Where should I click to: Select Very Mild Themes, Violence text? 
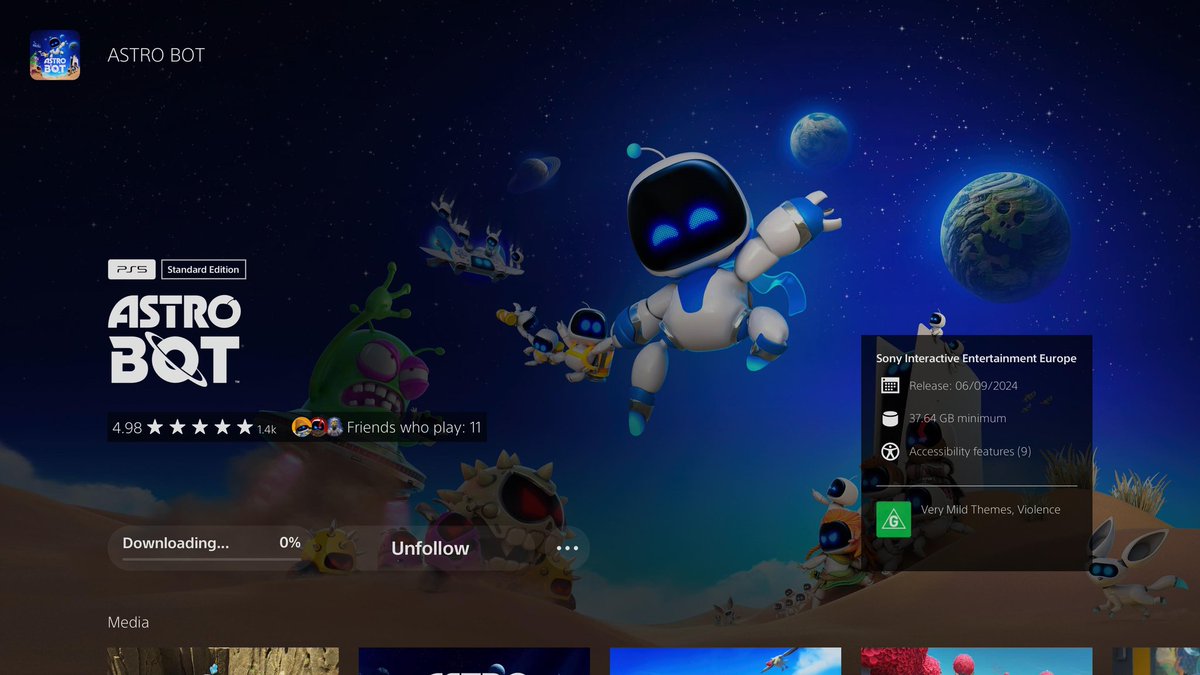point(991,510)
